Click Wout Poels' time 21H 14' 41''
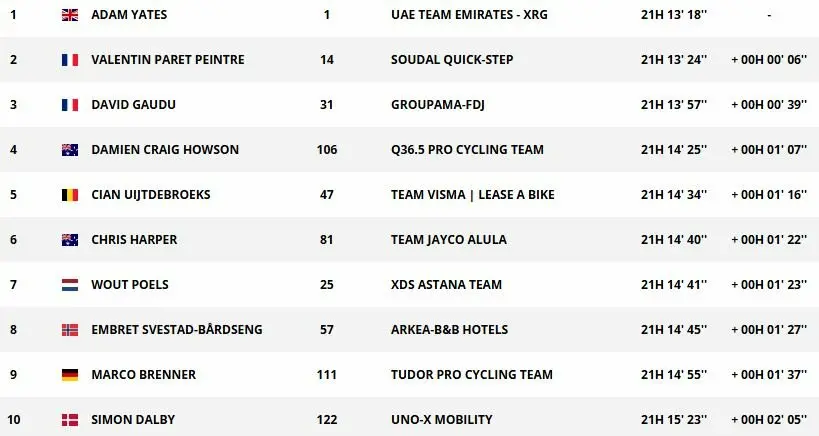Image resolution: width=819 pixels, height=436 pixels. point(674,285)
